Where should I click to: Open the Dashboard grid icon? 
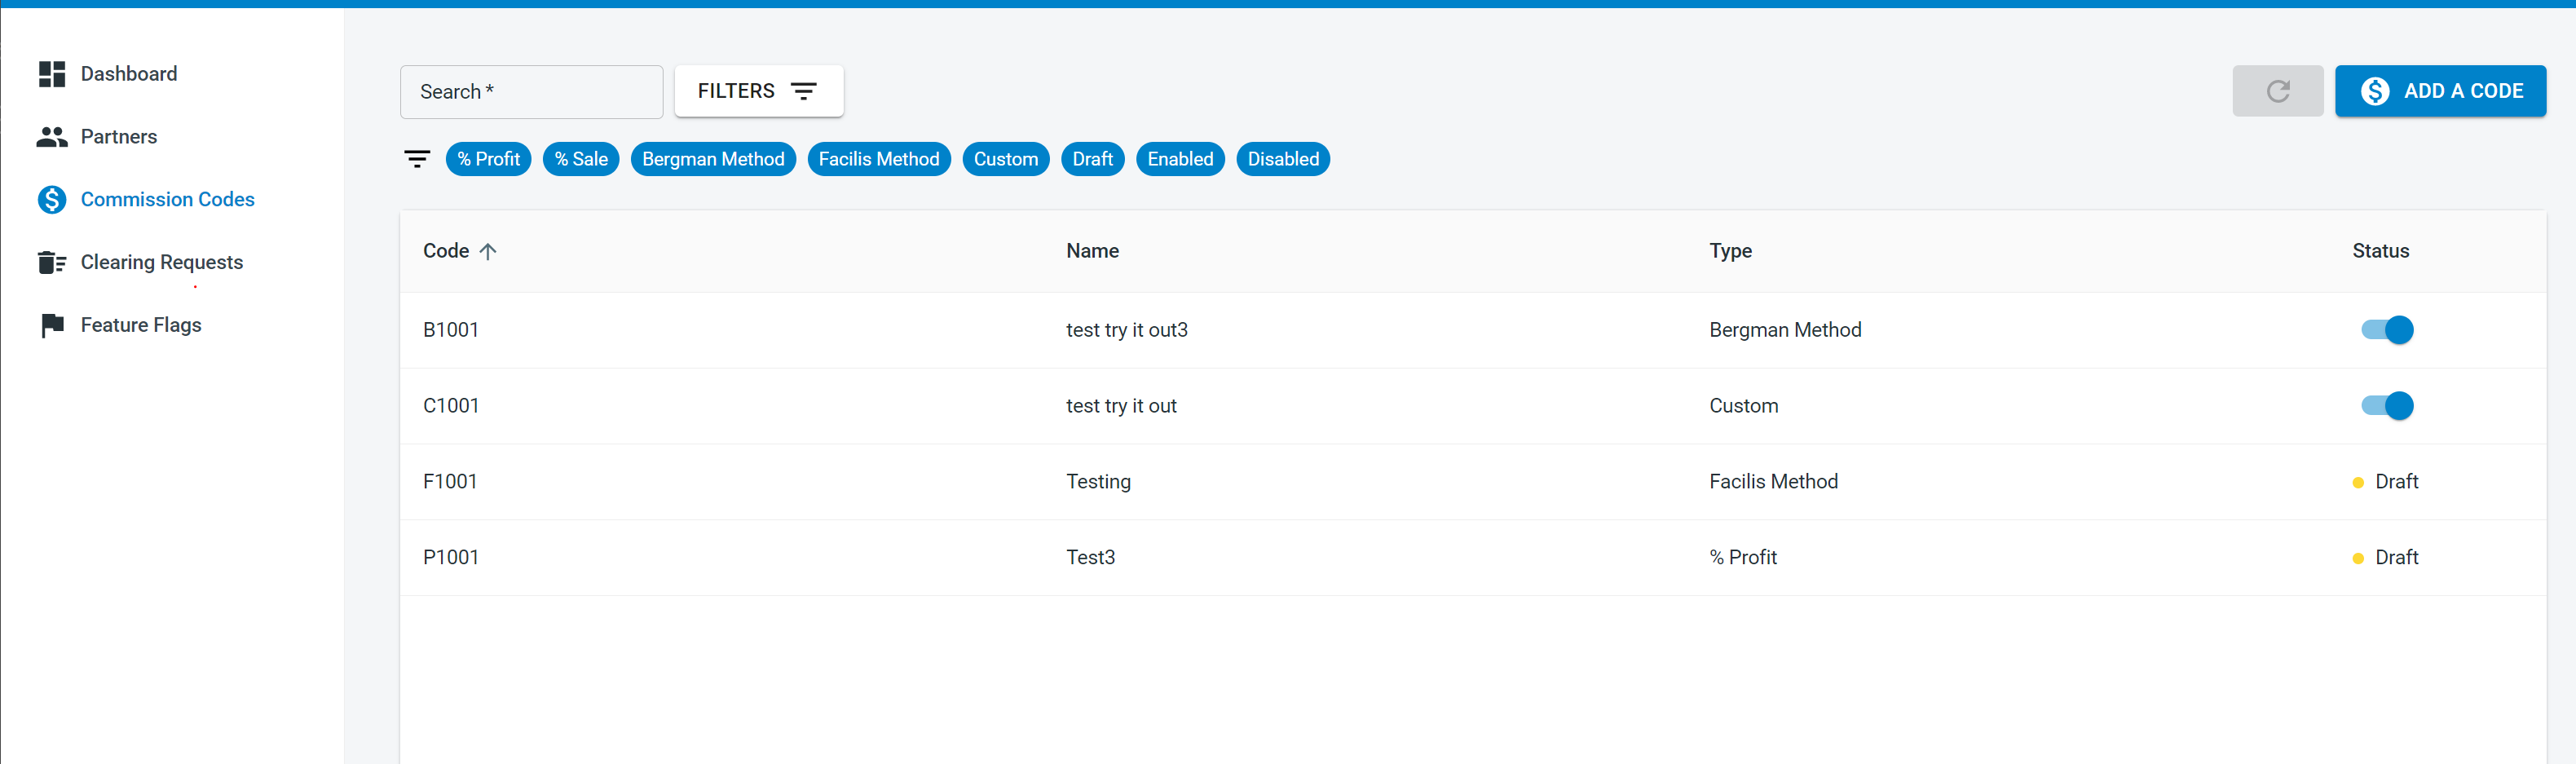pos(52,74)
